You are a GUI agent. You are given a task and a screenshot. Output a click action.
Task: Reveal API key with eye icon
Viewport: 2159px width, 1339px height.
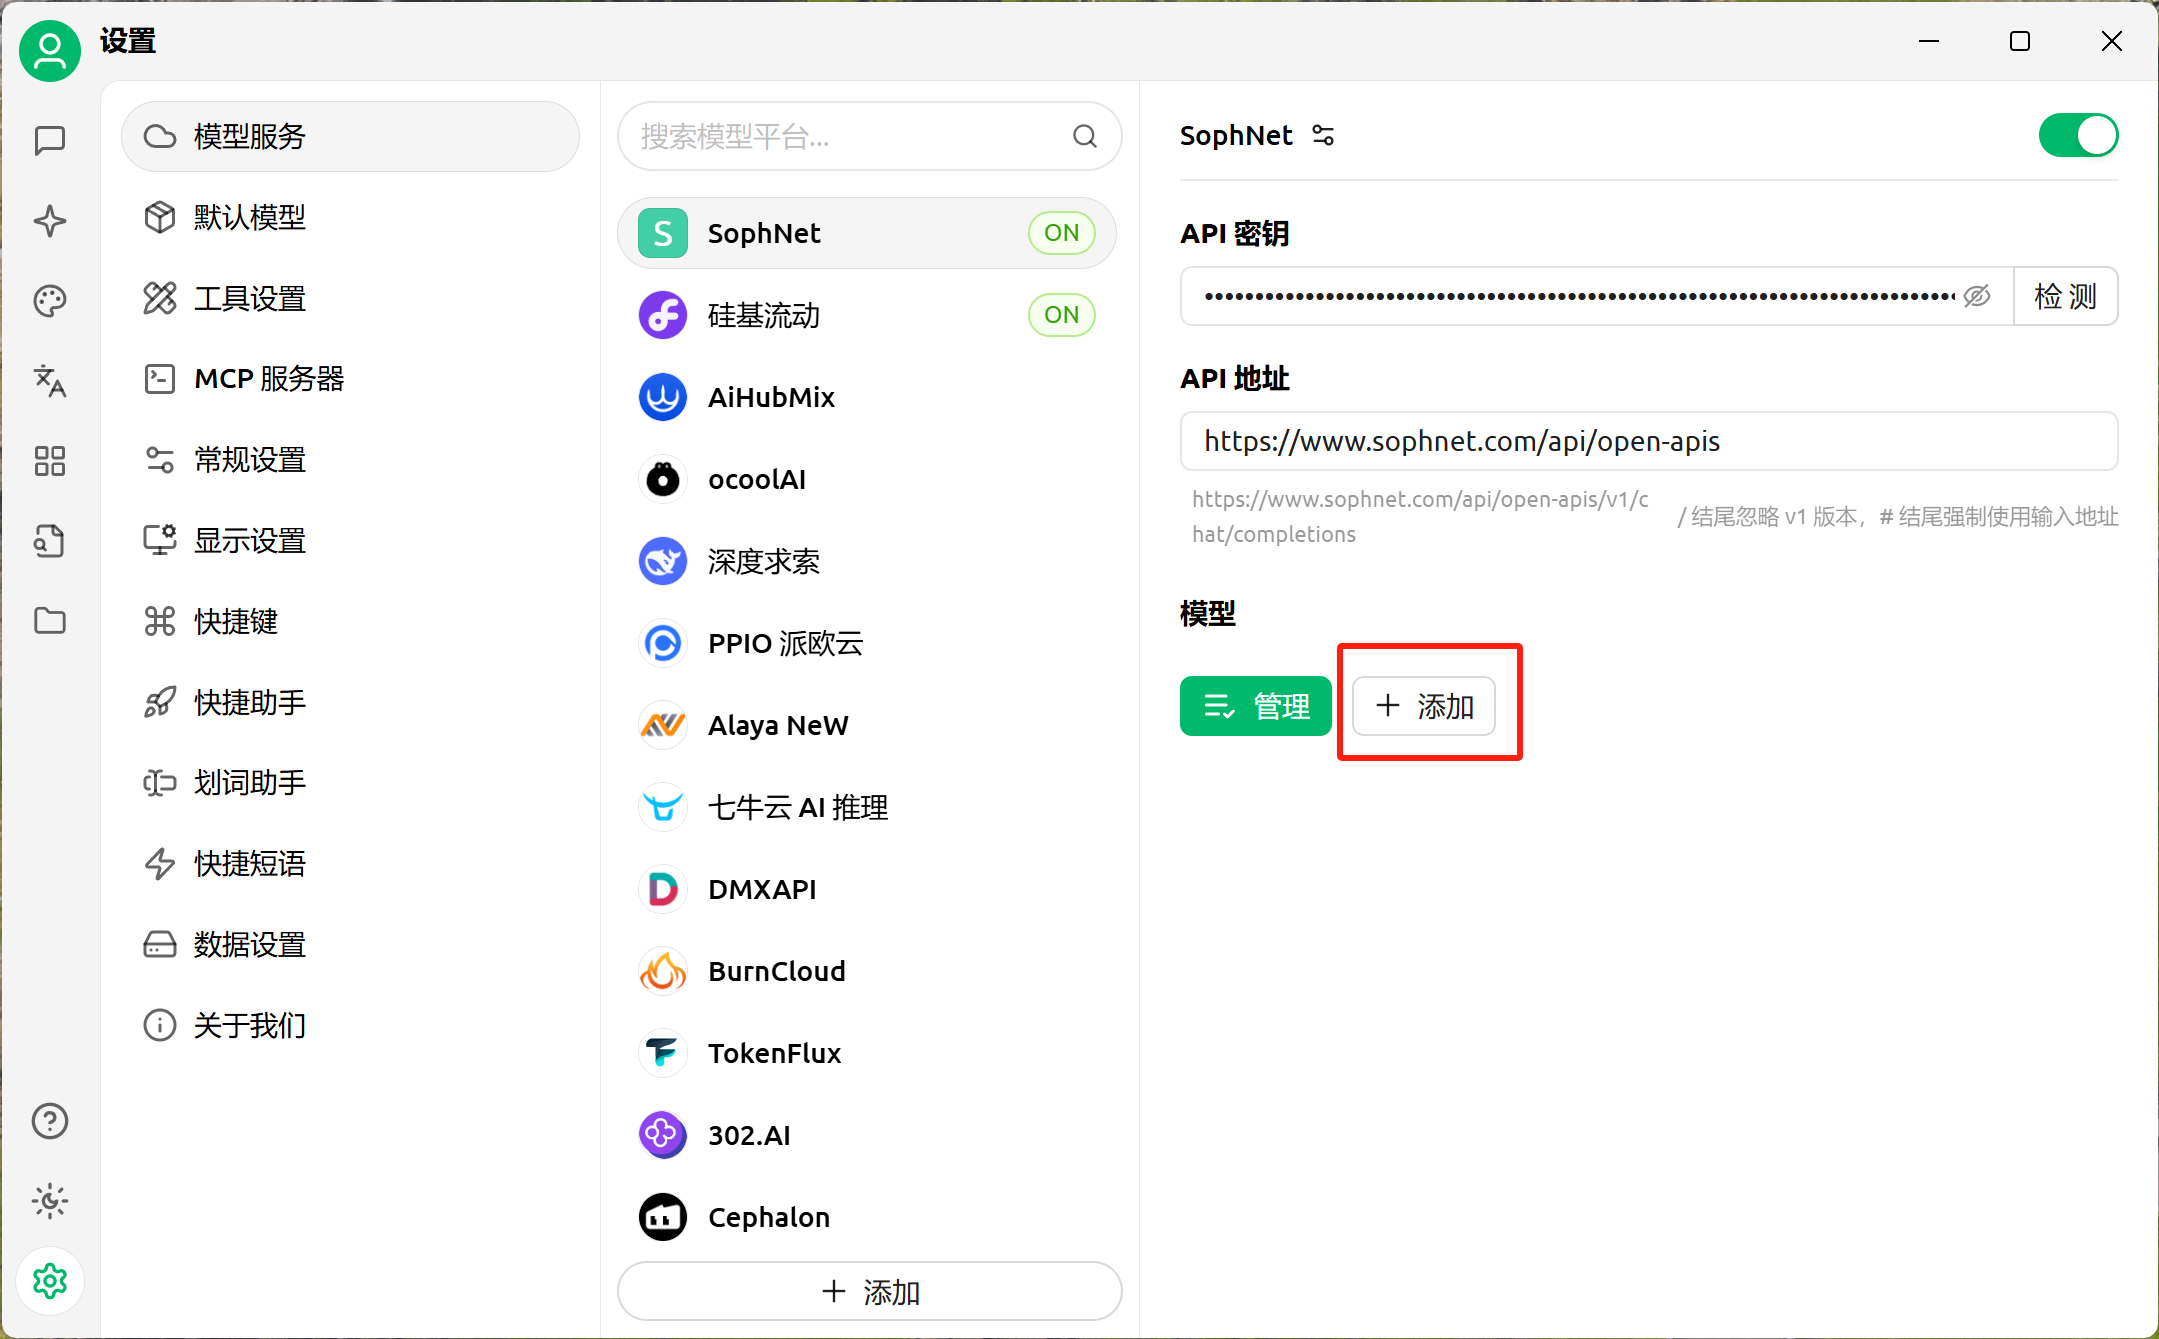point(1977,296)
